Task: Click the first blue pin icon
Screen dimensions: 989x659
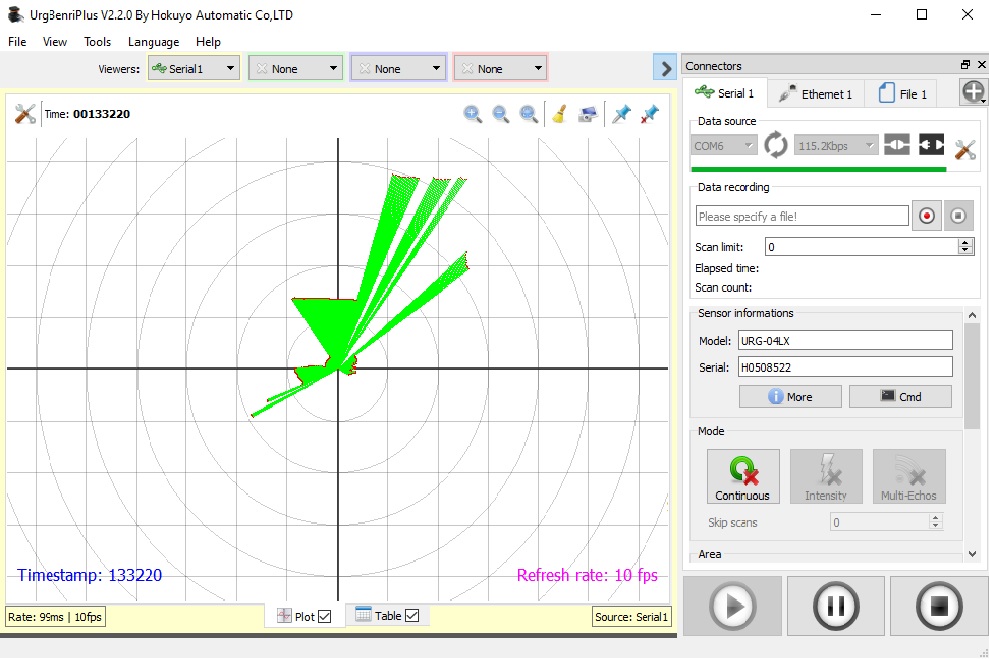Action: point(621,114)
